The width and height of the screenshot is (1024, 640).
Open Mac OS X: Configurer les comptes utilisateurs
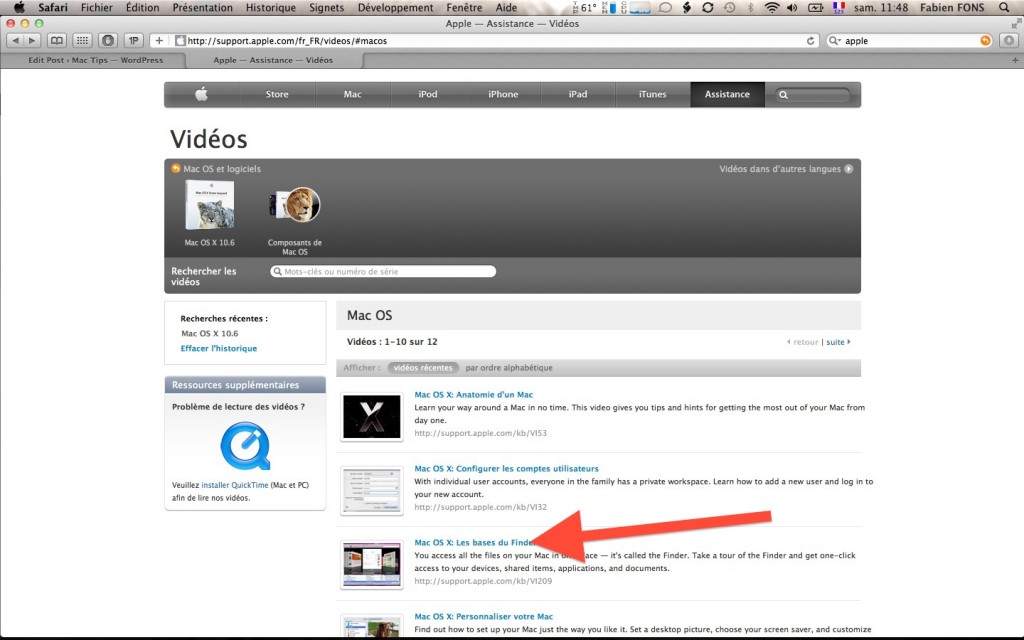506,468
